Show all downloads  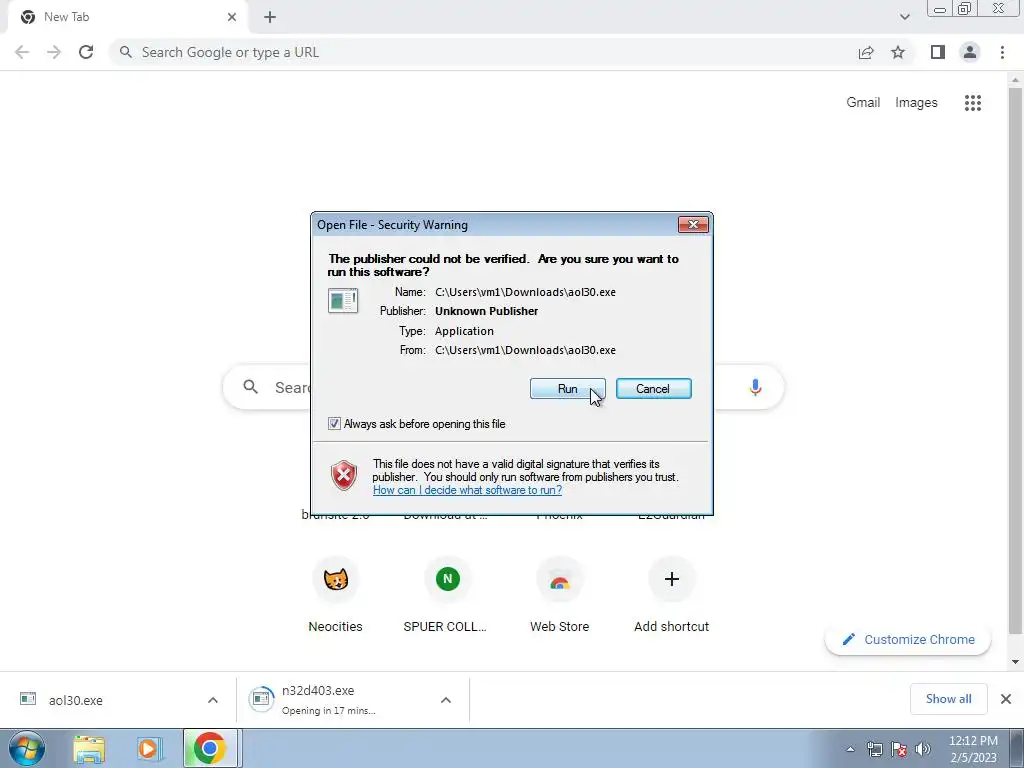click(948, 699)
